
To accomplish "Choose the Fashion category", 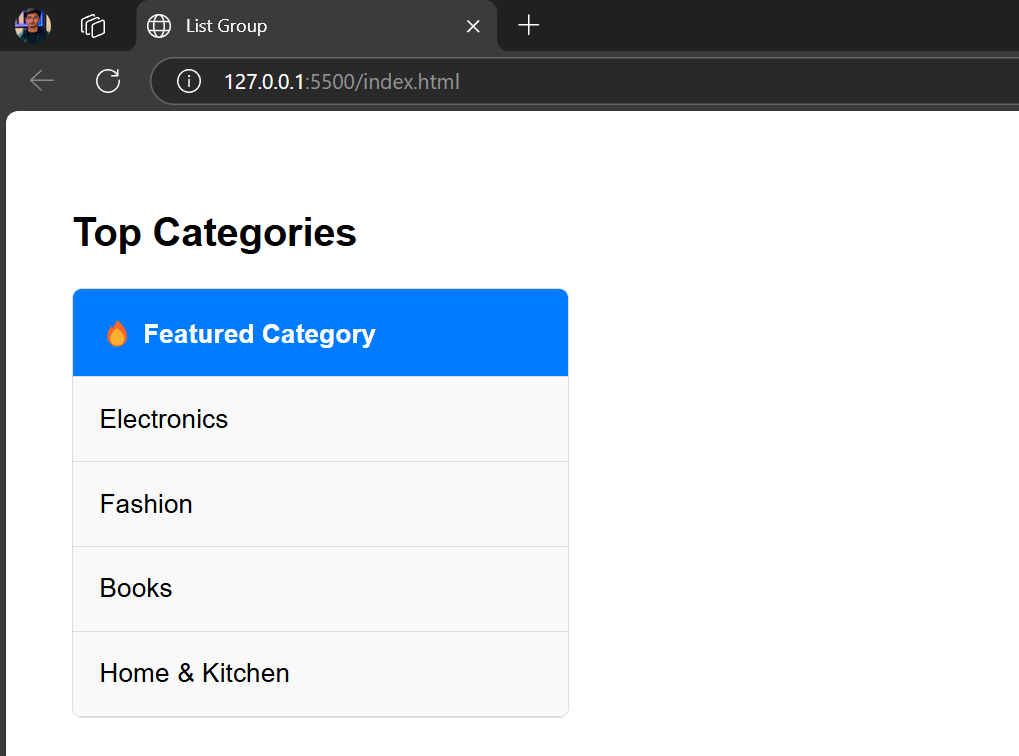I will [x=320, y=504].
